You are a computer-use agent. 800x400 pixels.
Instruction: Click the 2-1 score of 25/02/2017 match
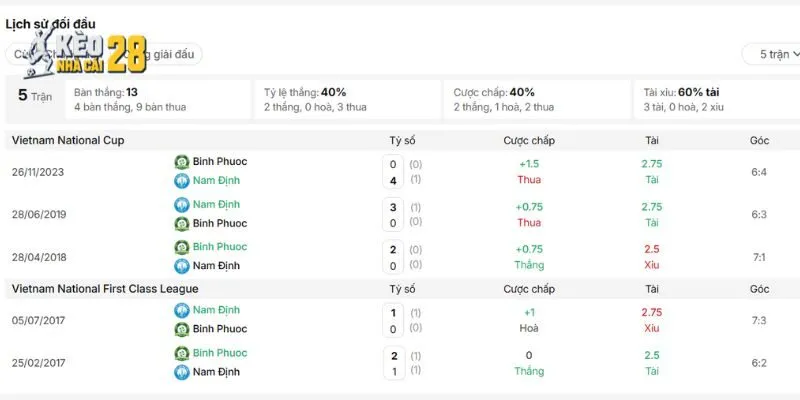393,363
